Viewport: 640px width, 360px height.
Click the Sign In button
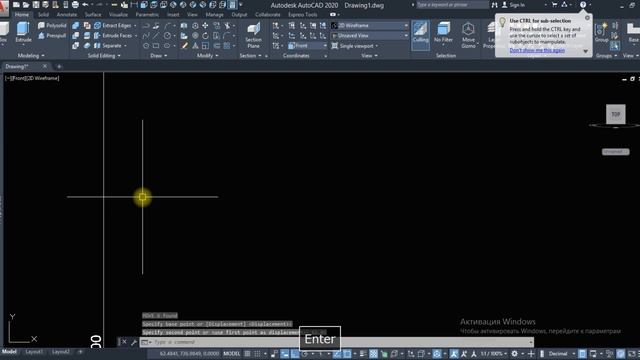[x=513, y=5]
